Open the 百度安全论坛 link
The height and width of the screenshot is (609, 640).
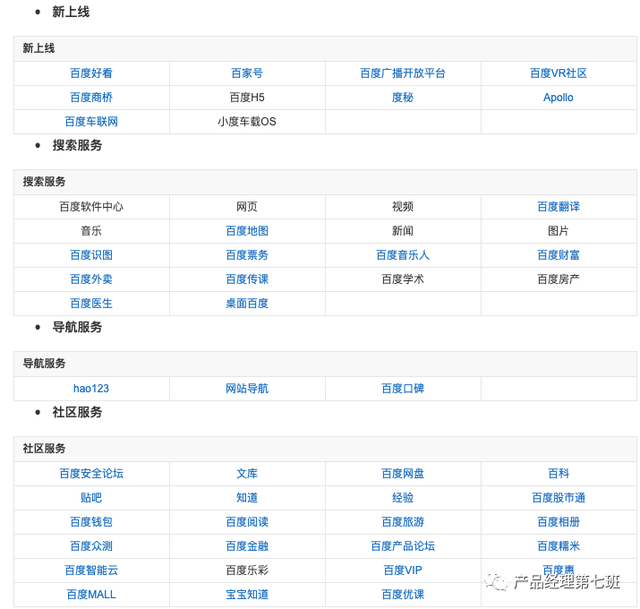pyautogui.click(x=91, y=474)
